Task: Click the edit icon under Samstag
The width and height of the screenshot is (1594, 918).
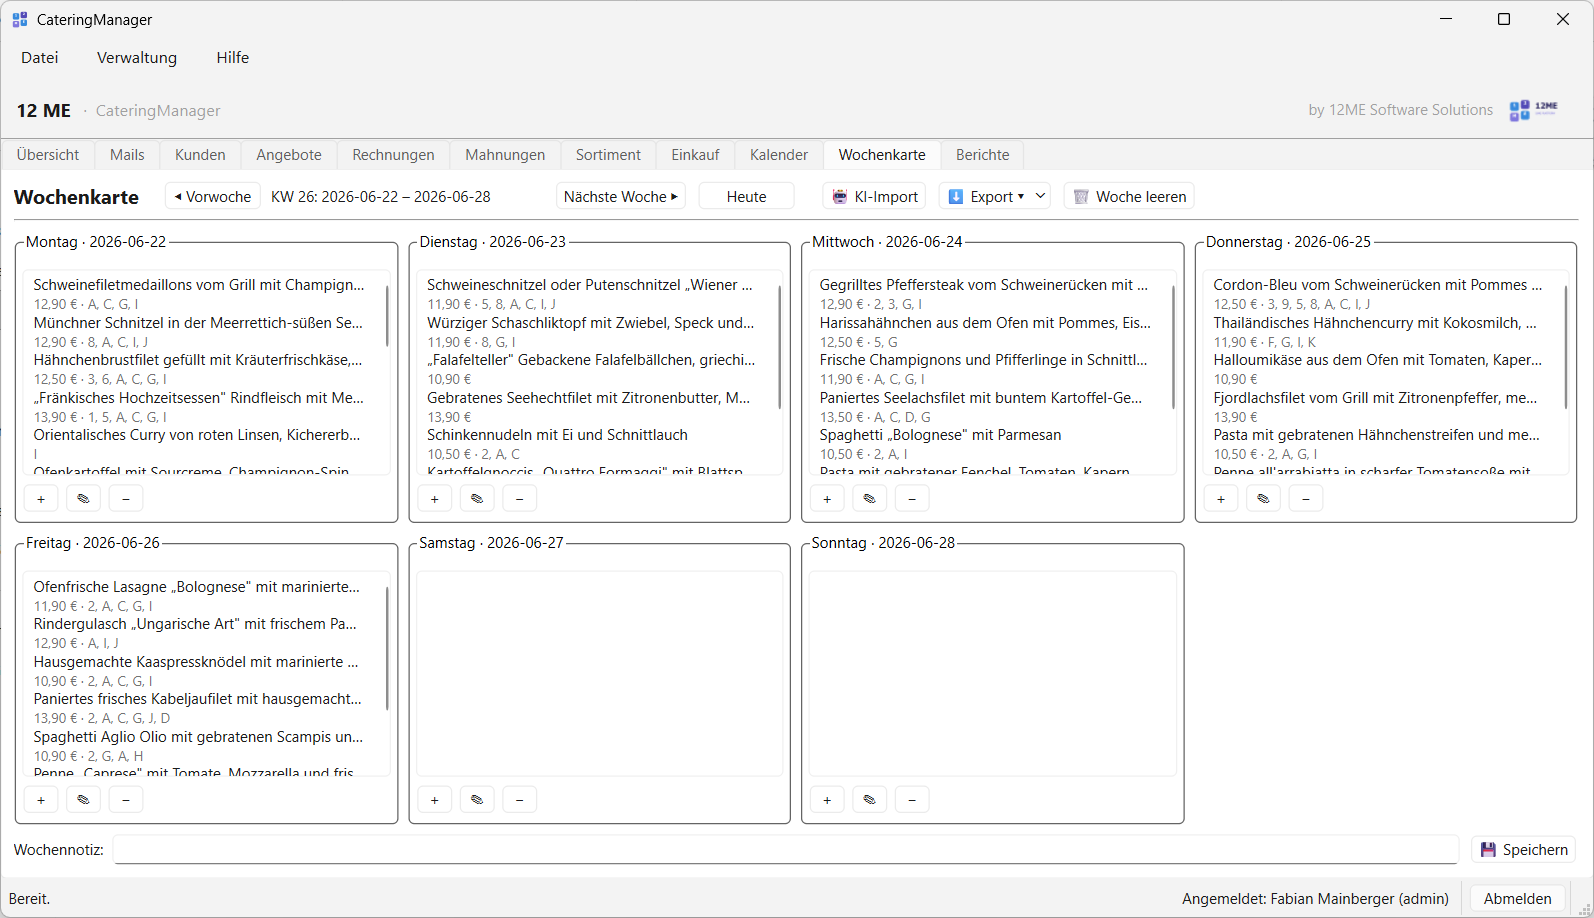Action: point(477,799)
